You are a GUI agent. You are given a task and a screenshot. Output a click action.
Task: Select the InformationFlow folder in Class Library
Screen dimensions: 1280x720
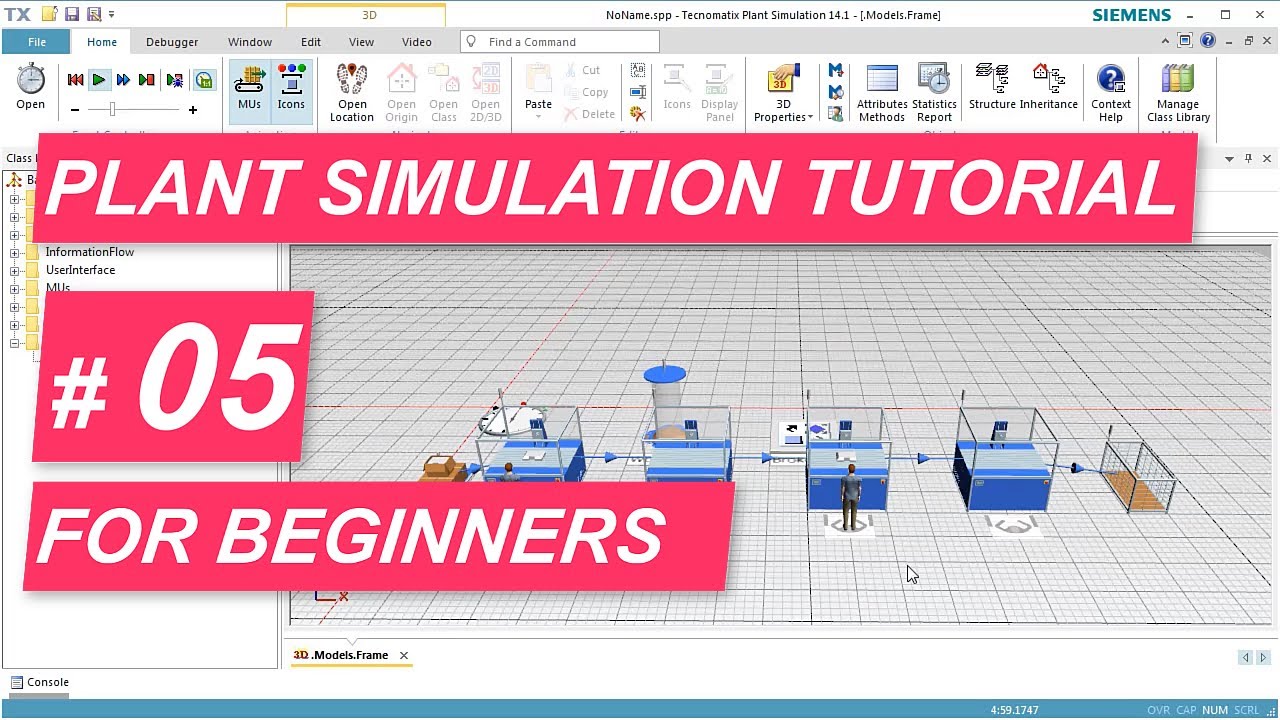pos(89,252)
